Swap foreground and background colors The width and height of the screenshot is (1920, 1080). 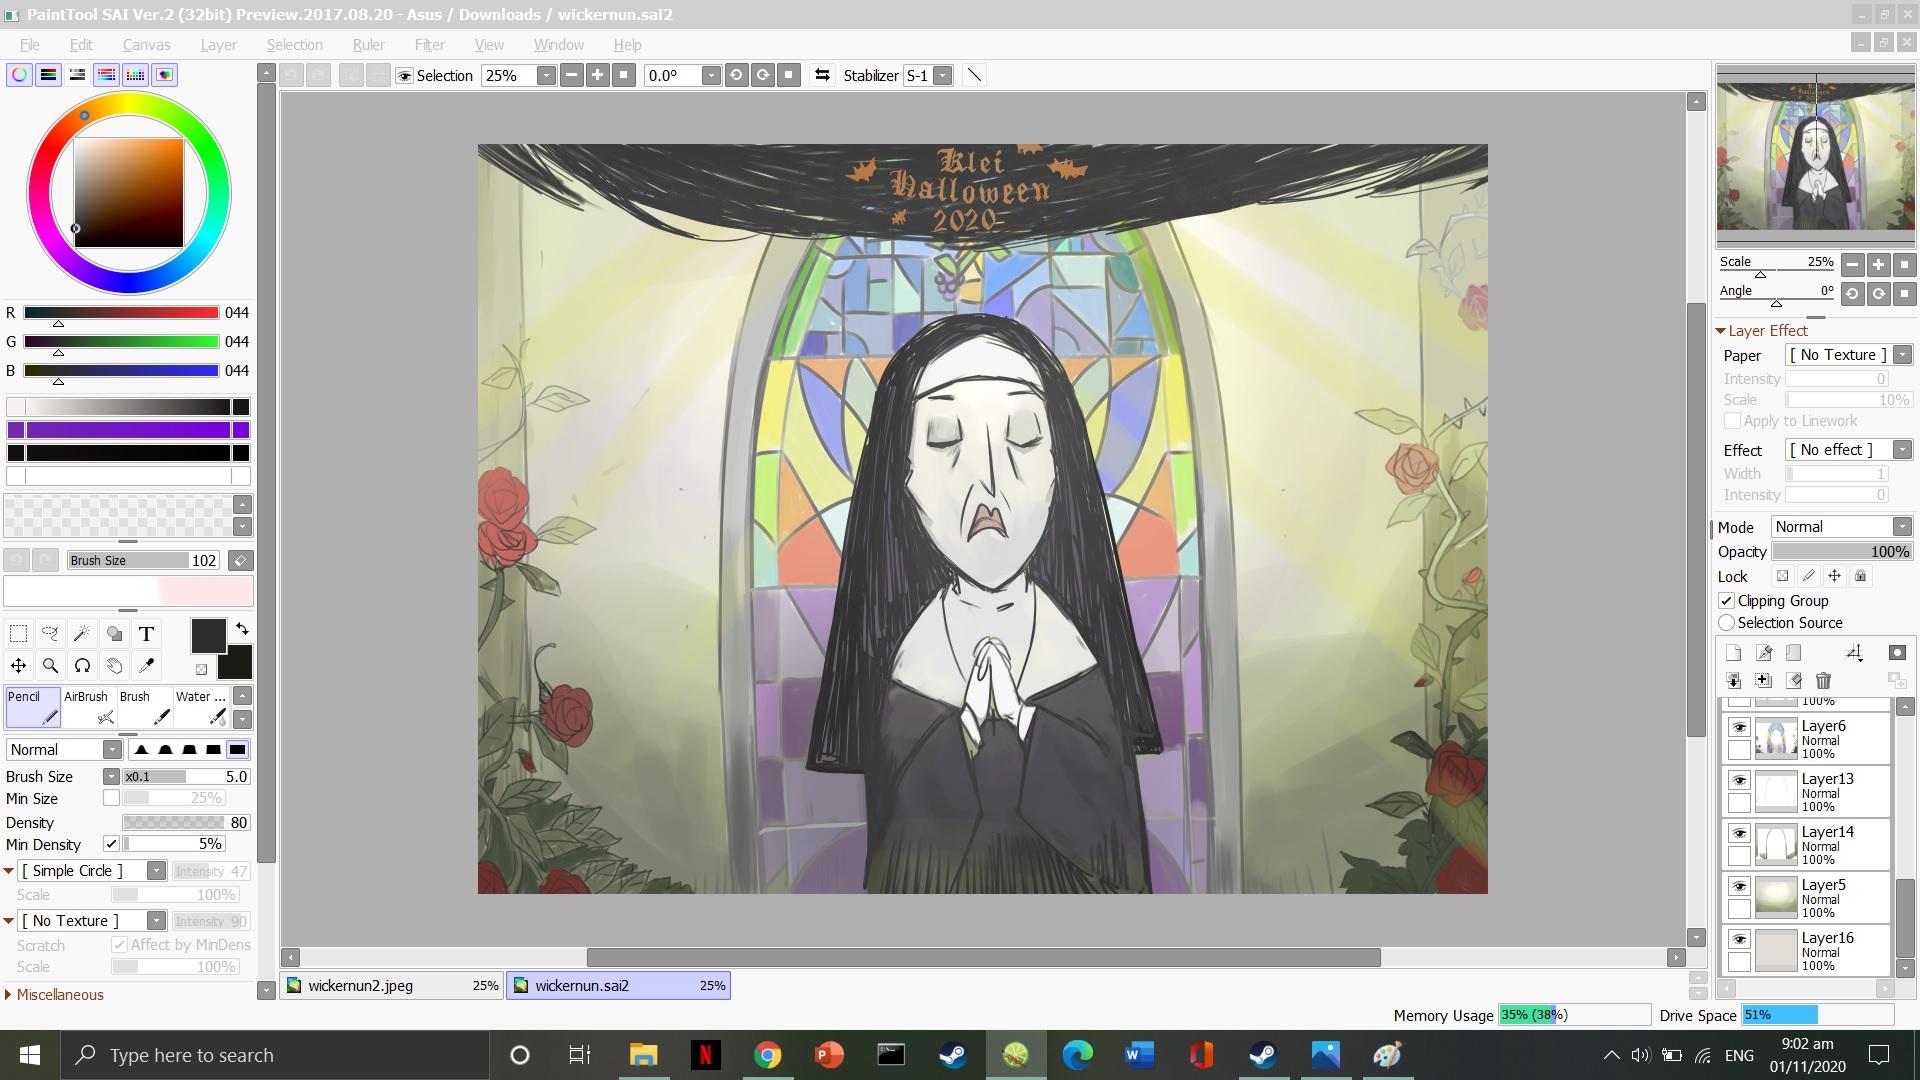click(242, 629)
